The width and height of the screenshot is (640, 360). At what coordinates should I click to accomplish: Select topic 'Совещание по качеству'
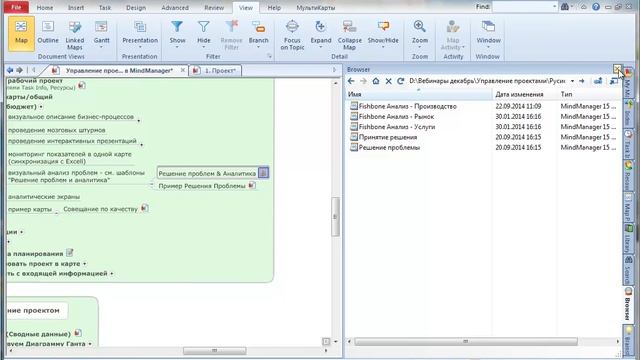click(x=100, y=209)
